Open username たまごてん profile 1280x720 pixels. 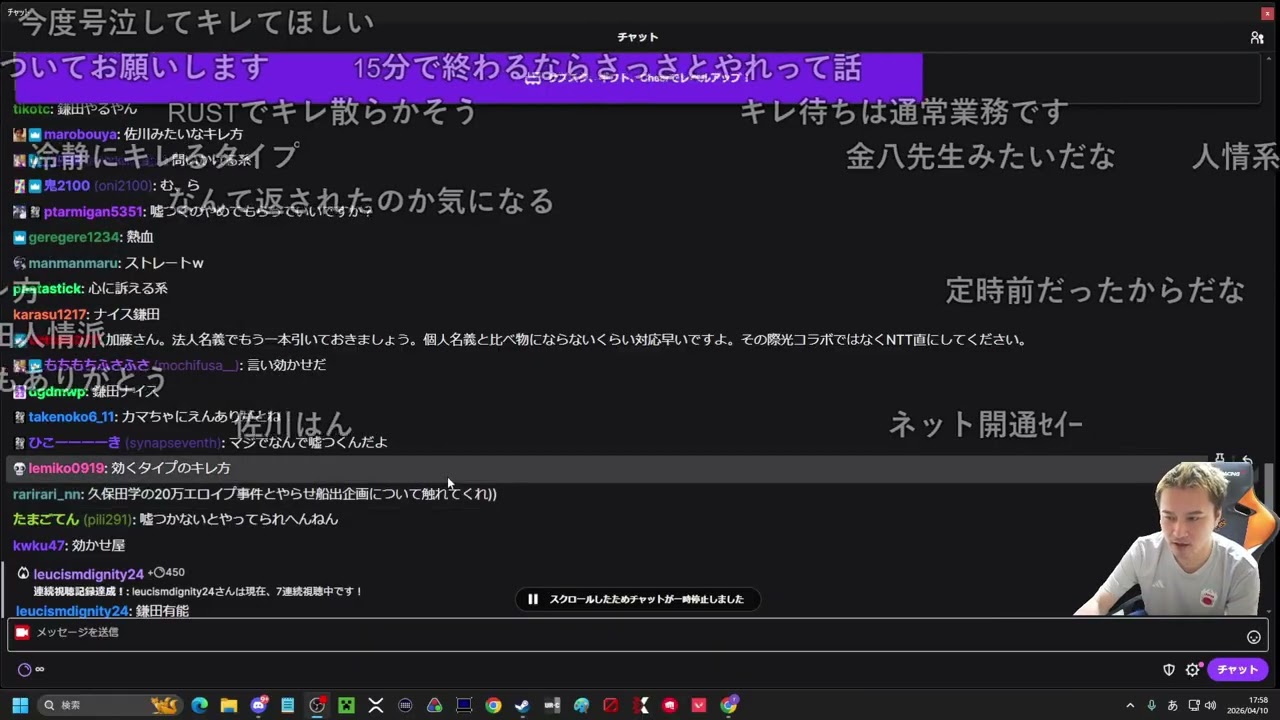[46, 519]
